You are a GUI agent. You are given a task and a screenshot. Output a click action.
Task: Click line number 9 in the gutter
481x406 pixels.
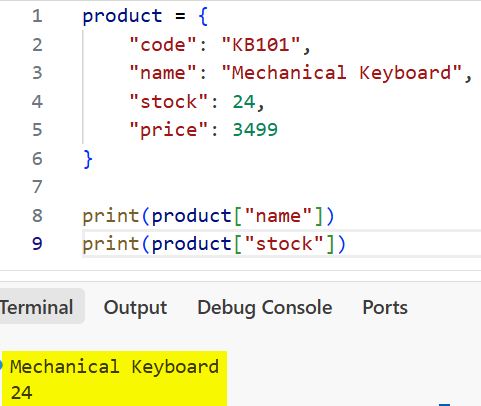[37, 244]
